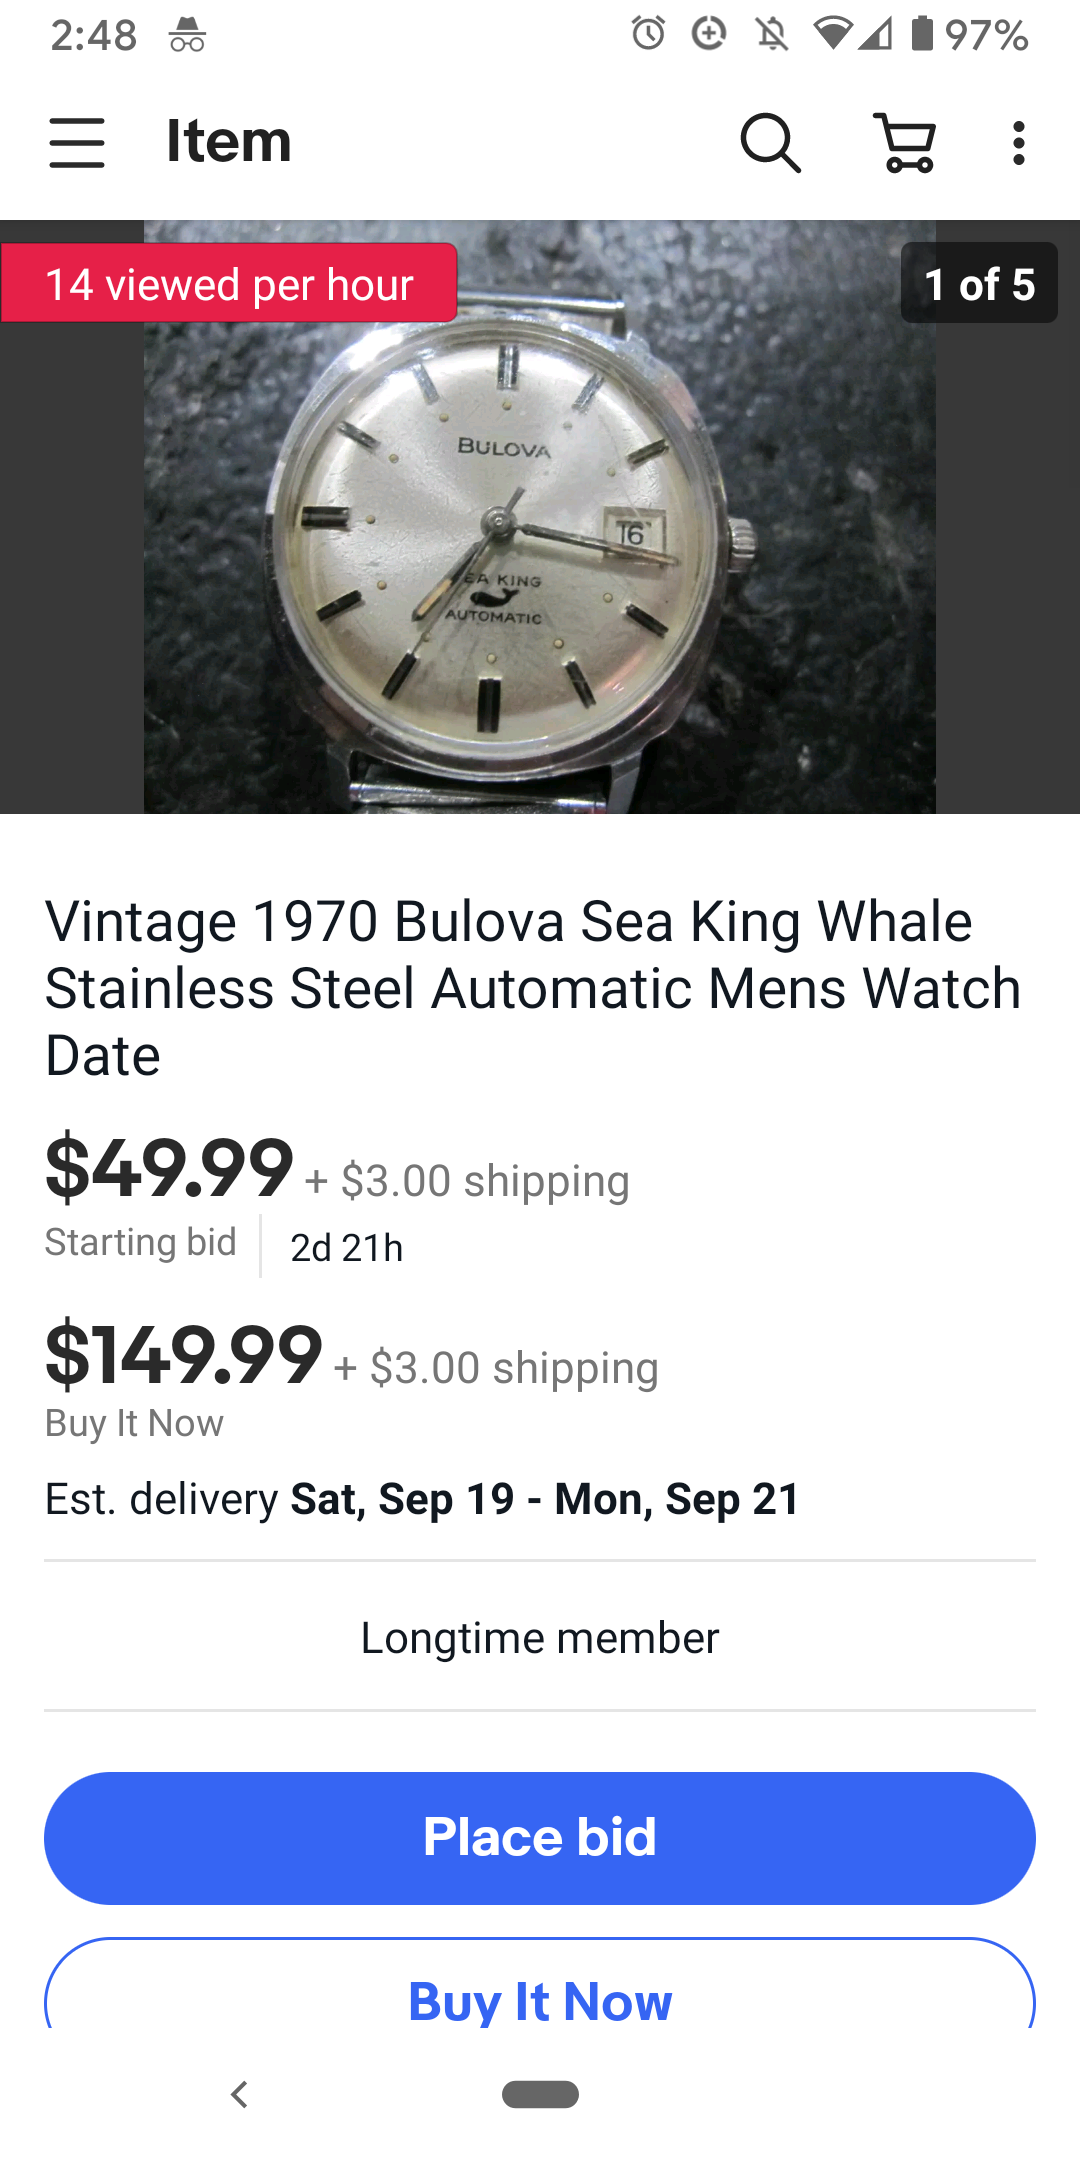The height and width of the screenshot is (2160, 1080).
Task: Open the shopping cart
Action: [905, 142]
